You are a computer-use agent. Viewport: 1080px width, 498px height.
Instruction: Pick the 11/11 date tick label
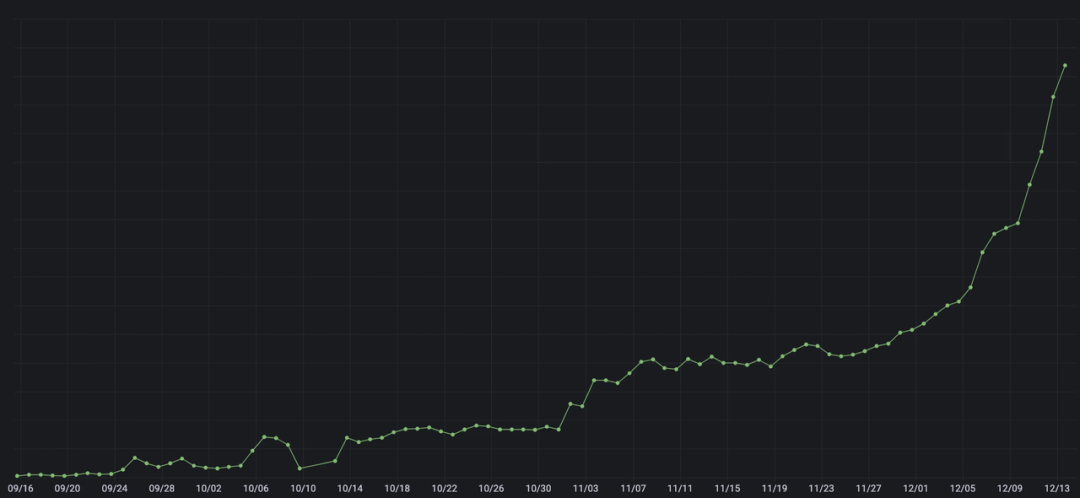click(680, 489)
